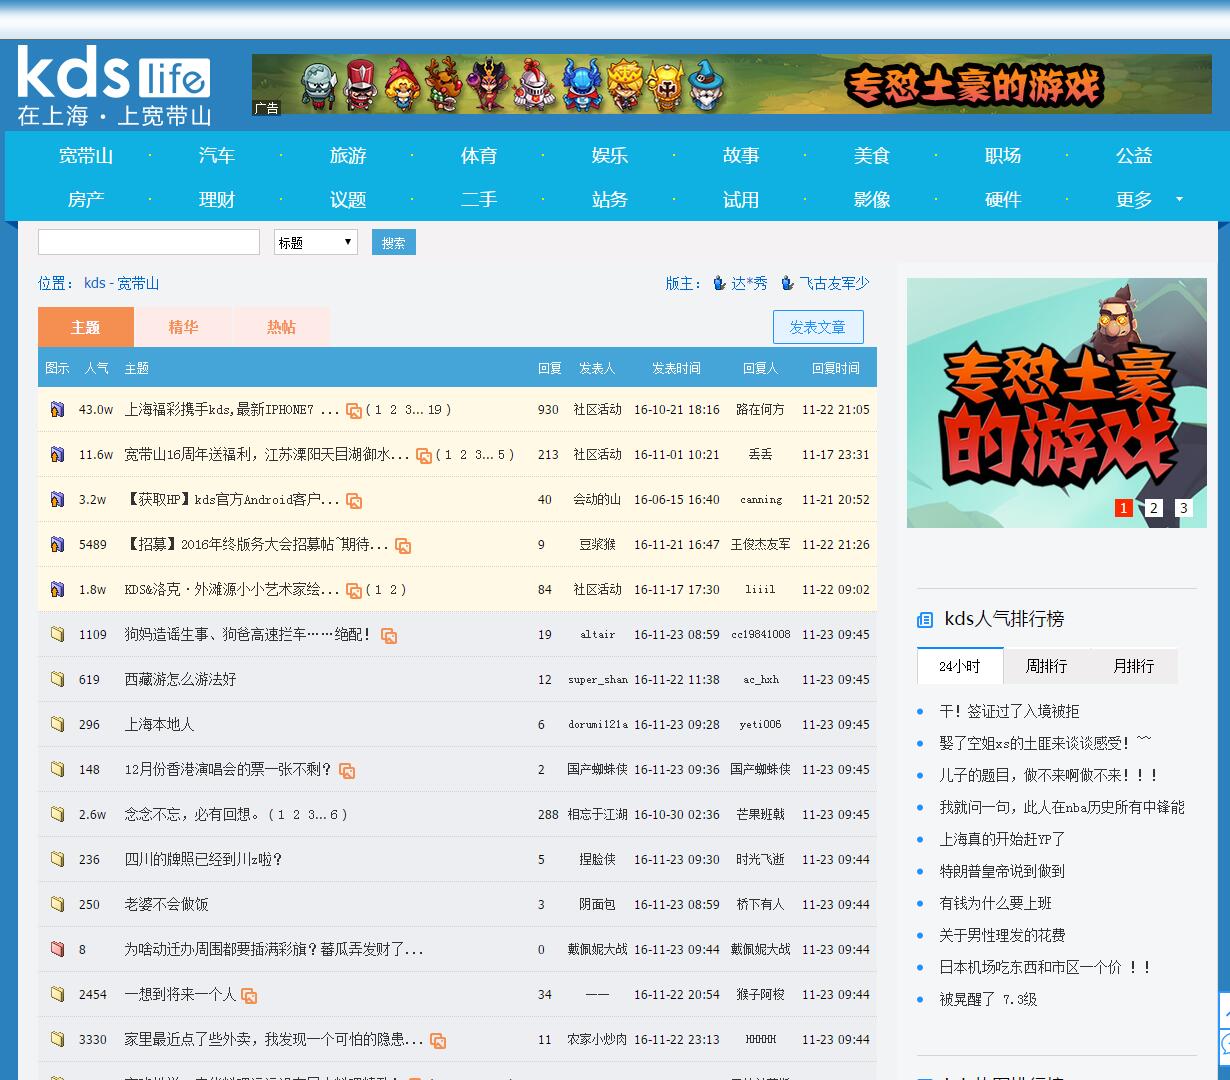Click moderator icon beside 达*秀
1230x1080 pixels.
click(719, 283)
